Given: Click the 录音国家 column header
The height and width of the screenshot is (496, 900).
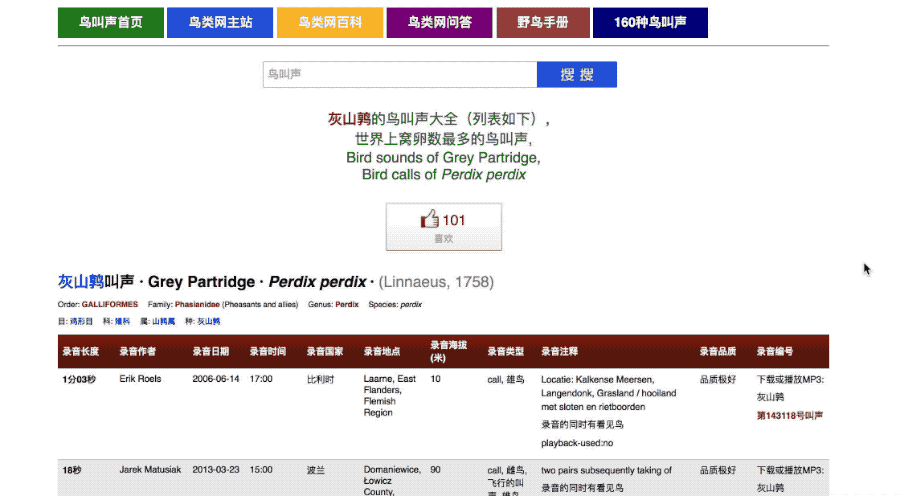Looking at the screenshot, I should coord(325,351).
